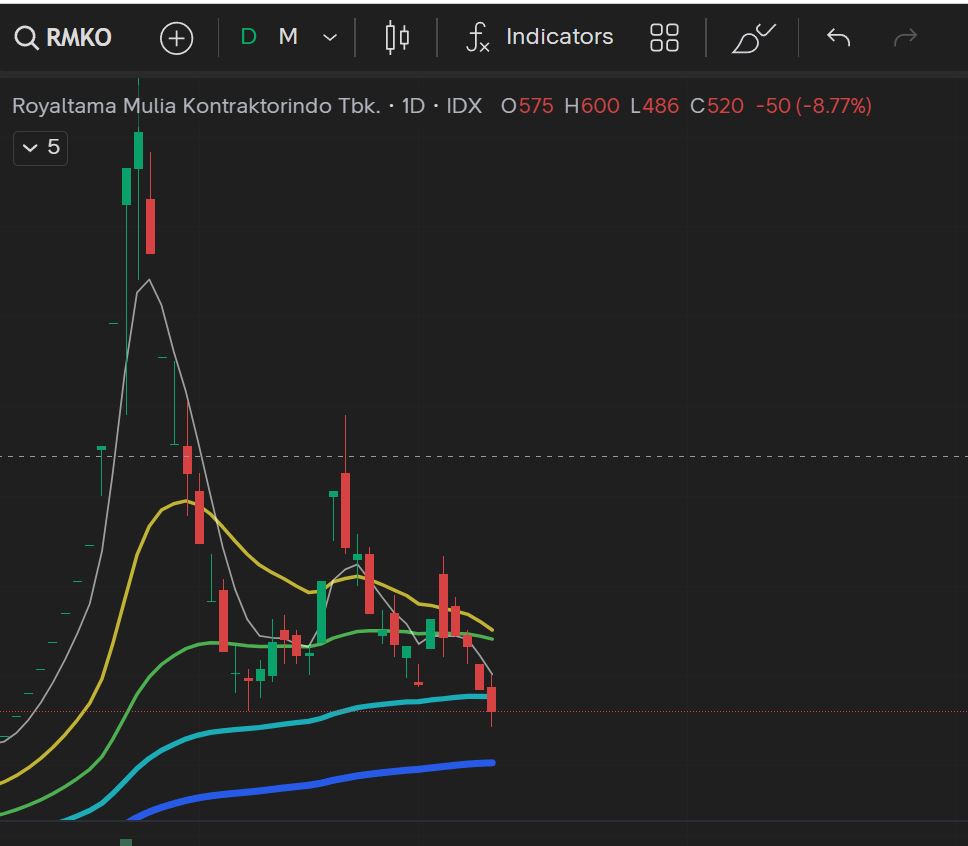Switch to the M monthly interval
968x846 pixels.
[288, 37]
